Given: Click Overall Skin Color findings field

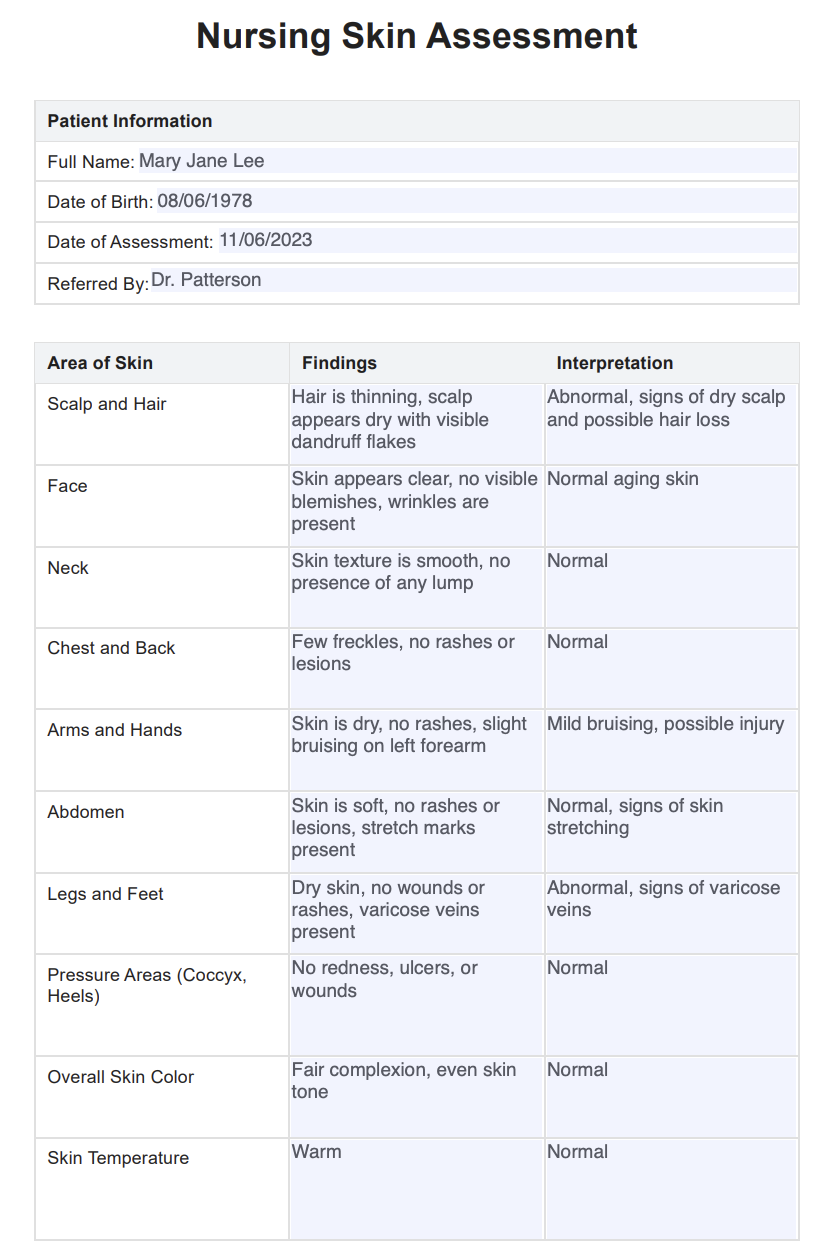Looking at the screenshot, I should point(416,1097).
